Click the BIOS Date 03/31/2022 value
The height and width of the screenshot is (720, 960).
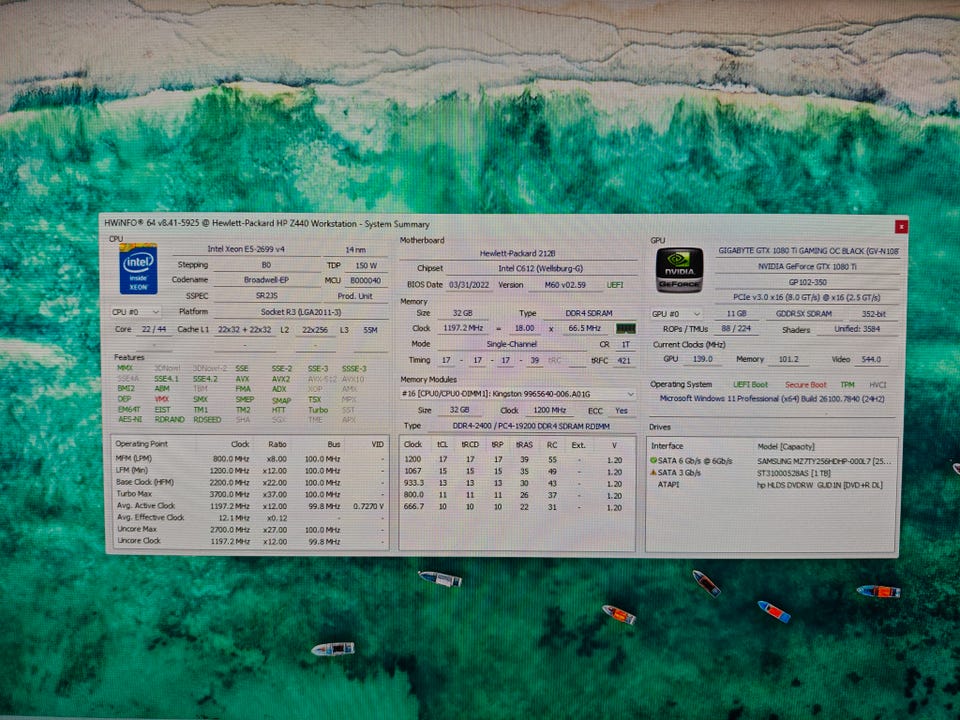coord(469,285)
